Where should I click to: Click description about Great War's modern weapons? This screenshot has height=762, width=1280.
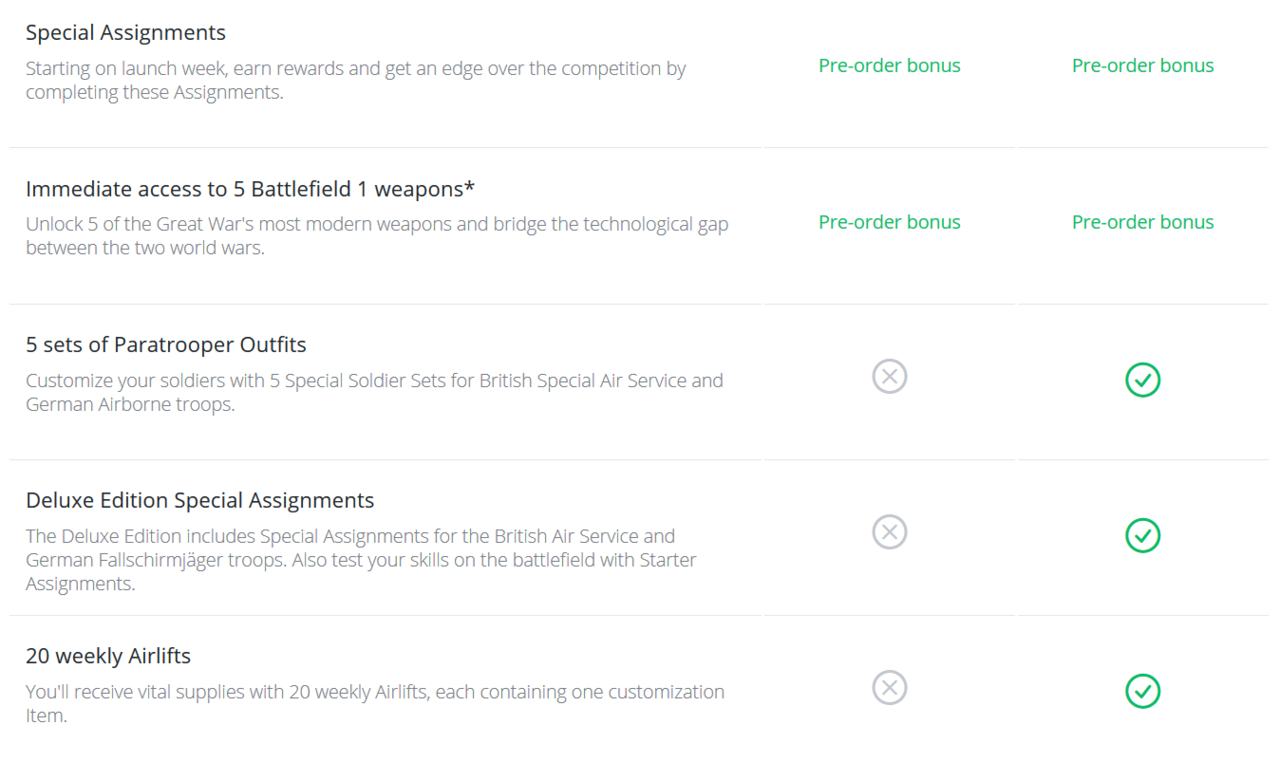pos(377,236)
